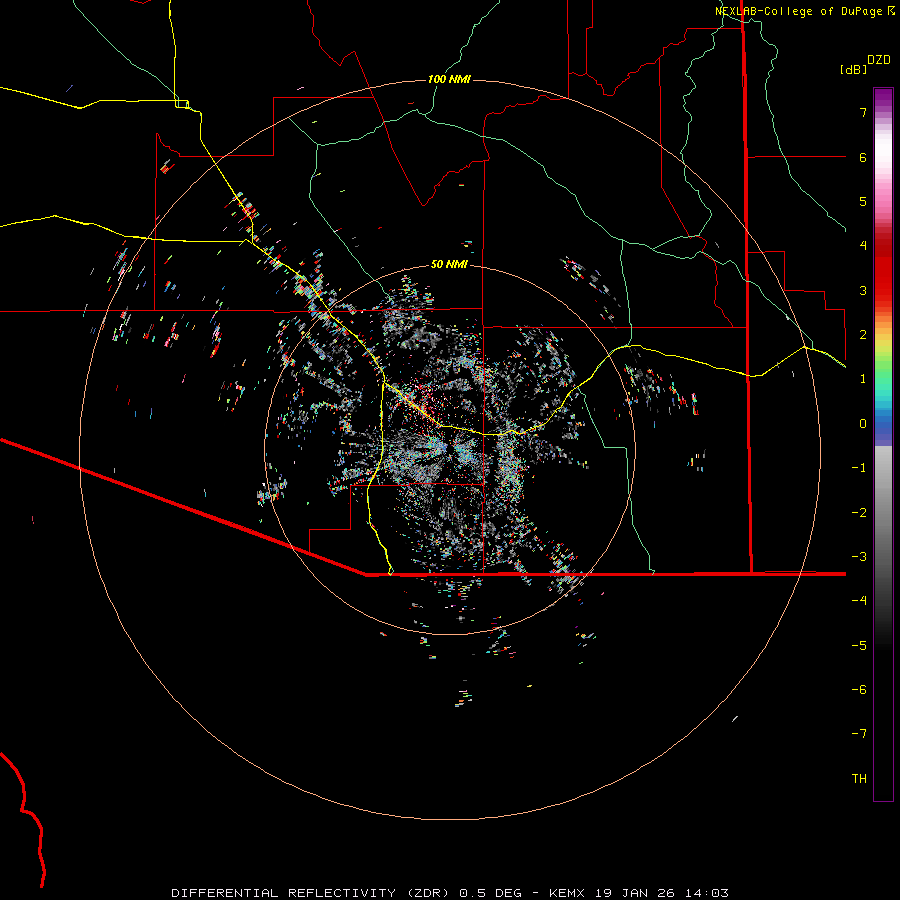Click the DZD color scale title
Viewport: 900px width, 900px height.
click(879, 60)
